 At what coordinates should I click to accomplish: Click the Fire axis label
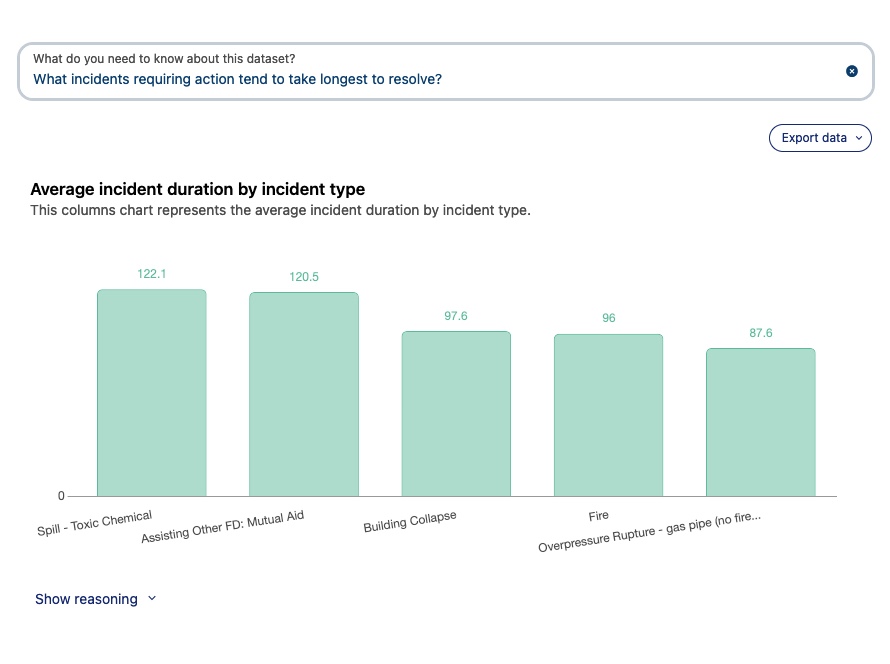[598, 516]
